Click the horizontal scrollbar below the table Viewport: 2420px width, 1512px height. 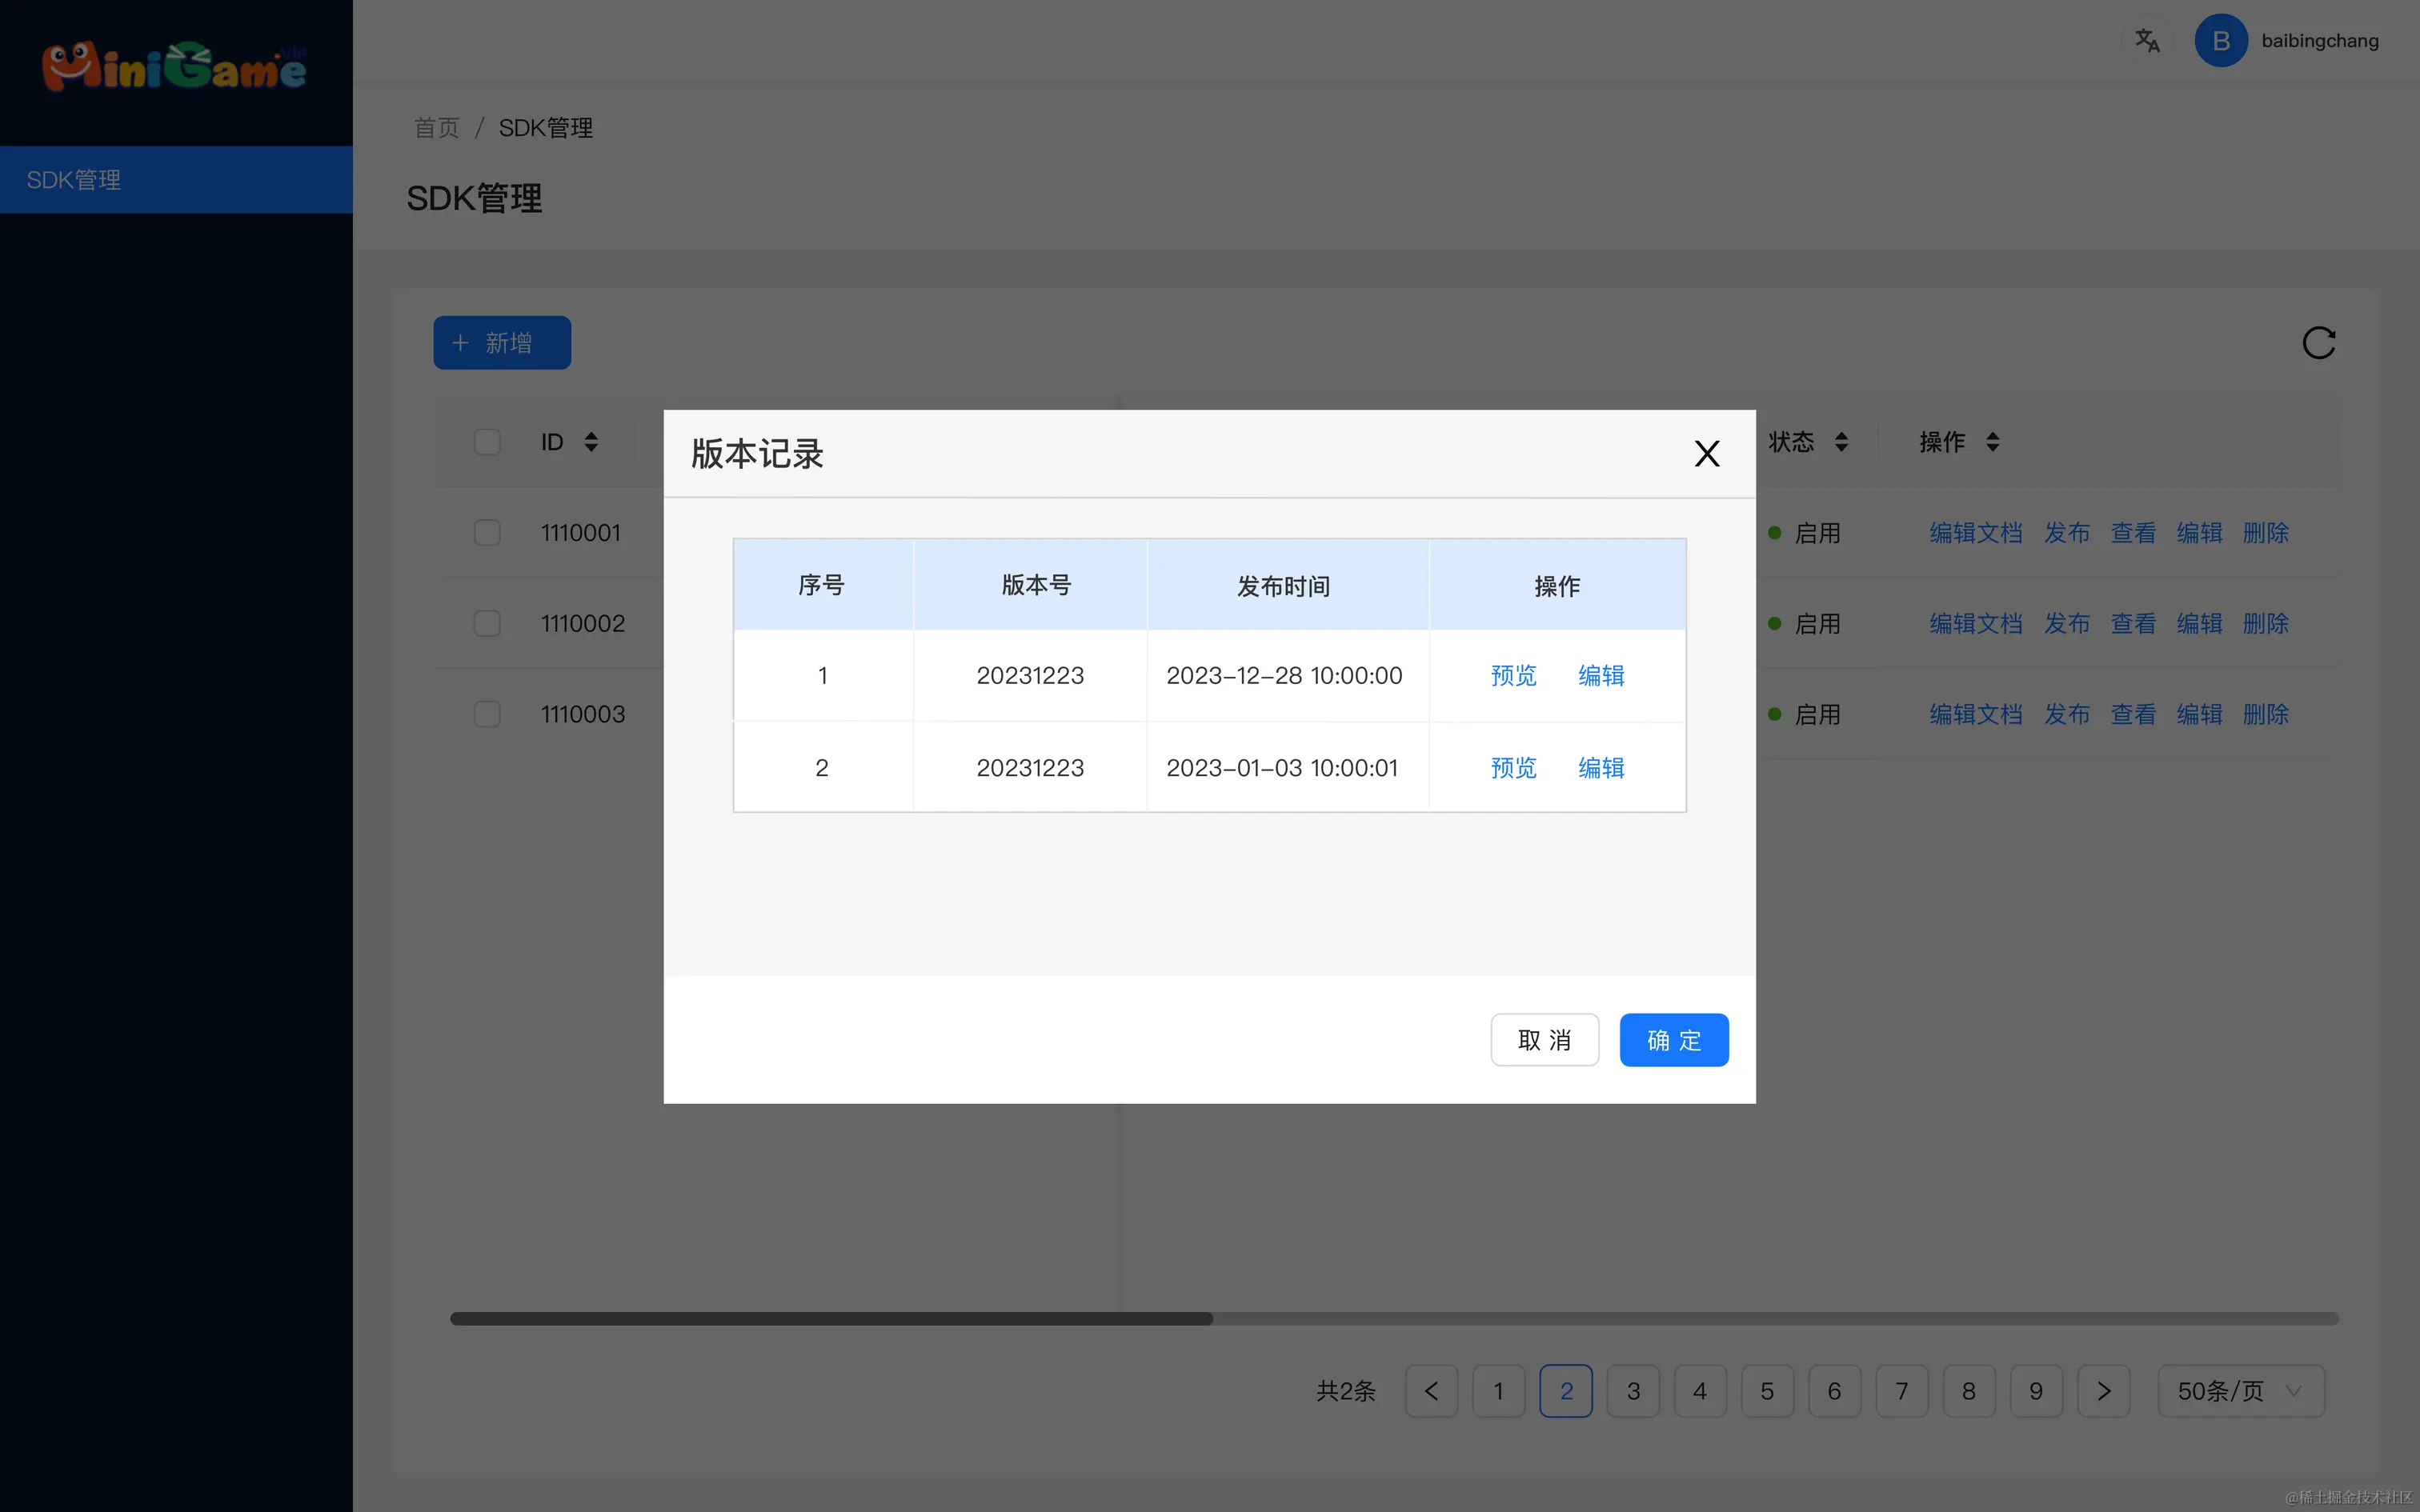coord(830,1318)
